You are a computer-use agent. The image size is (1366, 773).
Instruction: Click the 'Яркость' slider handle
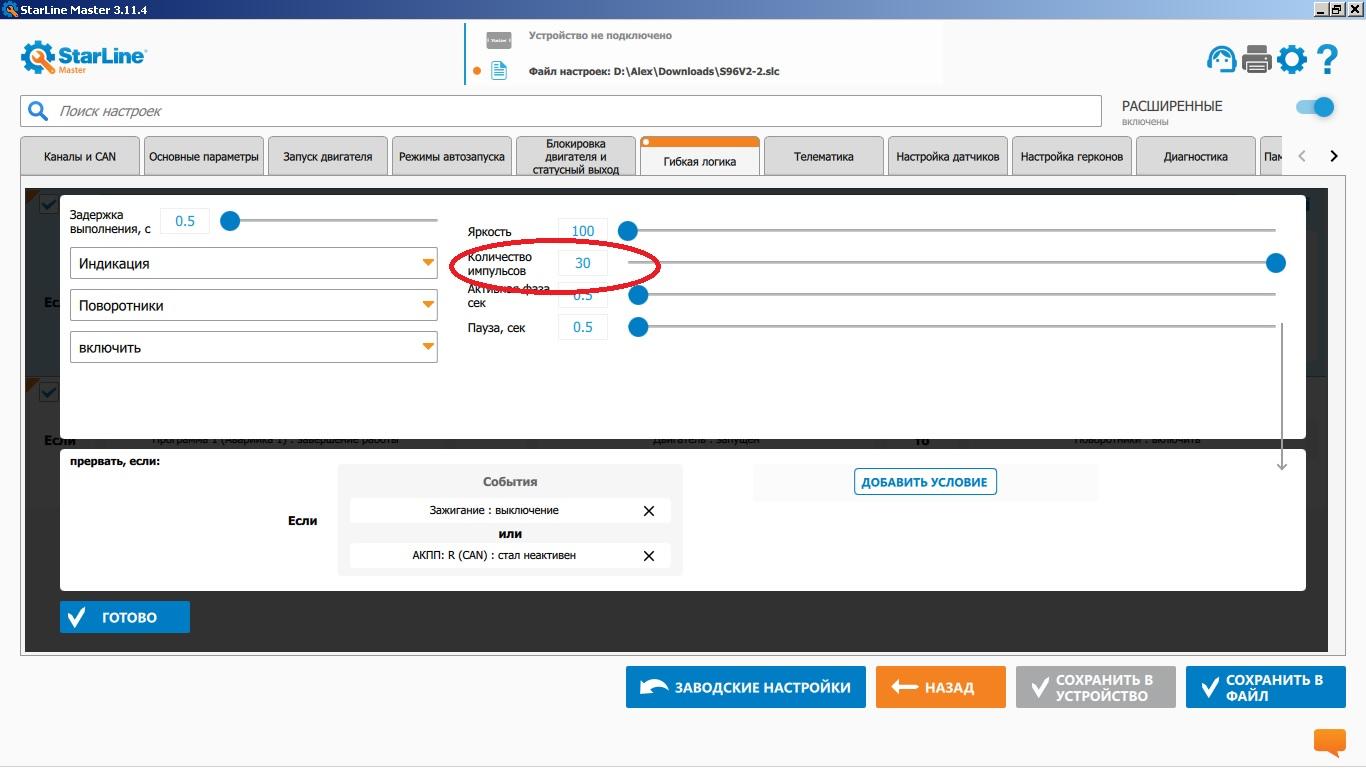[628, 231]
